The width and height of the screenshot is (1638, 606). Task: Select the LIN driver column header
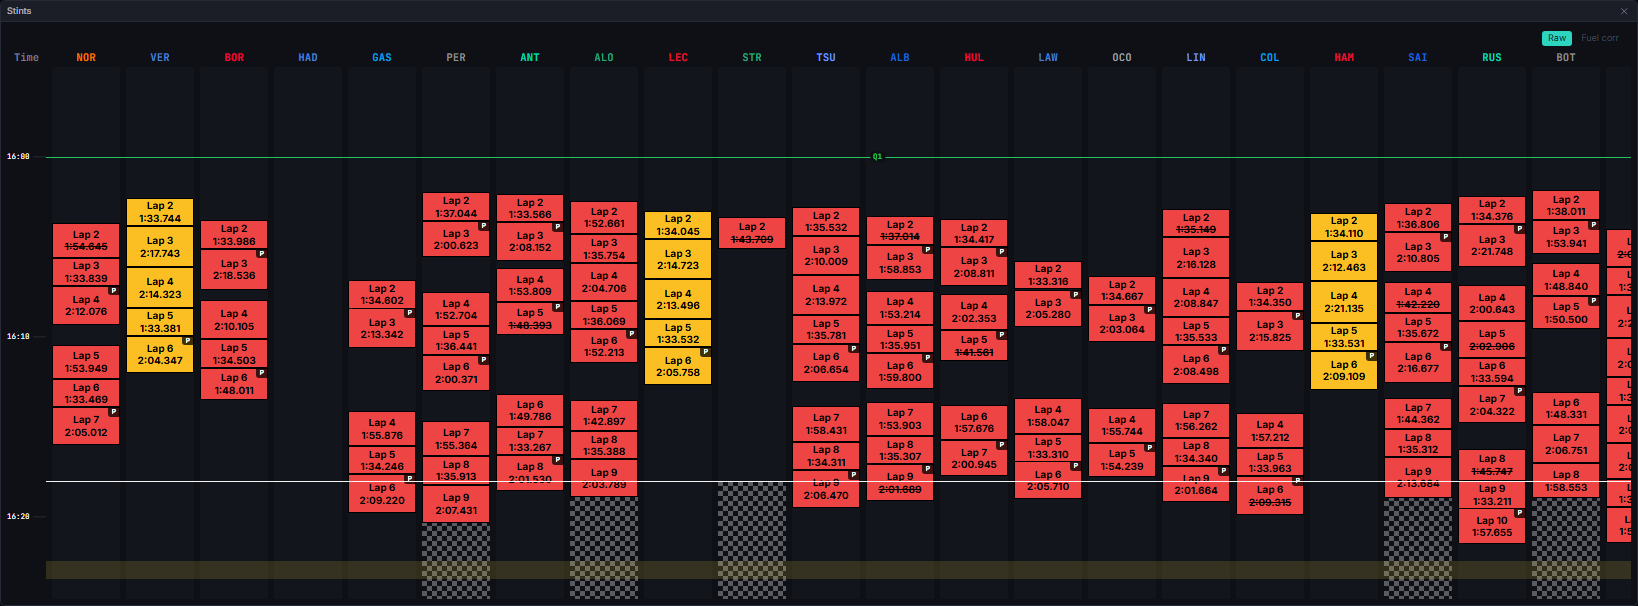[1196, 58]
